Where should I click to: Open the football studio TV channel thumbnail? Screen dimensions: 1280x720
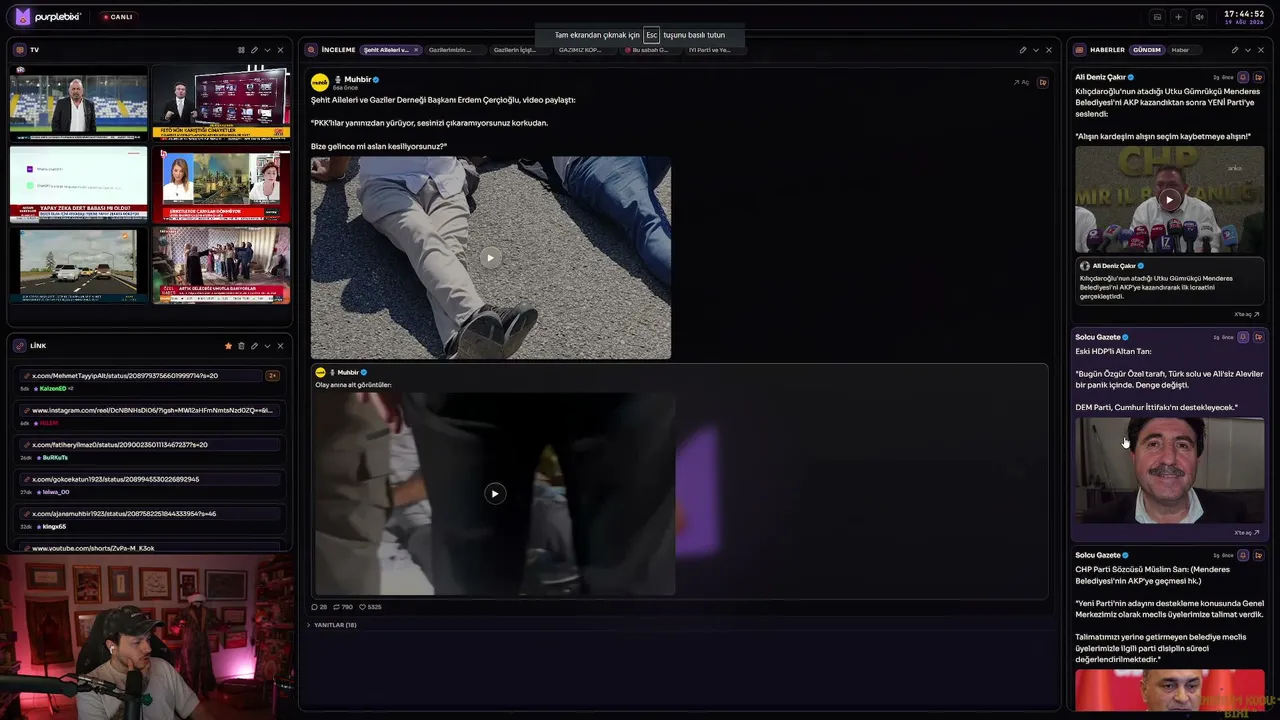pos(79,104)
